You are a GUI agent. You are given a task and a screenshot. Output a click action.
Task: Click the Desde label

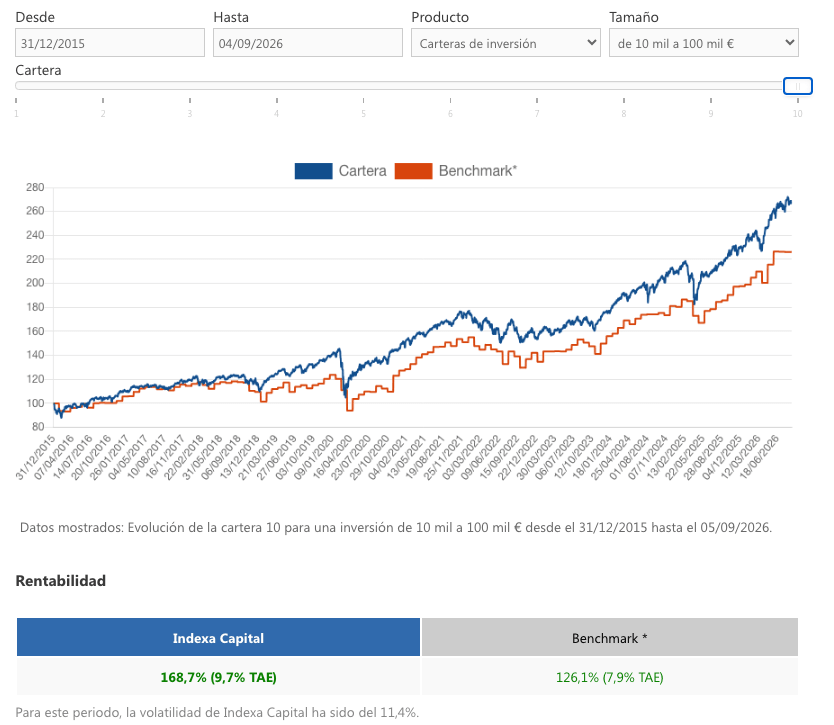35,17
